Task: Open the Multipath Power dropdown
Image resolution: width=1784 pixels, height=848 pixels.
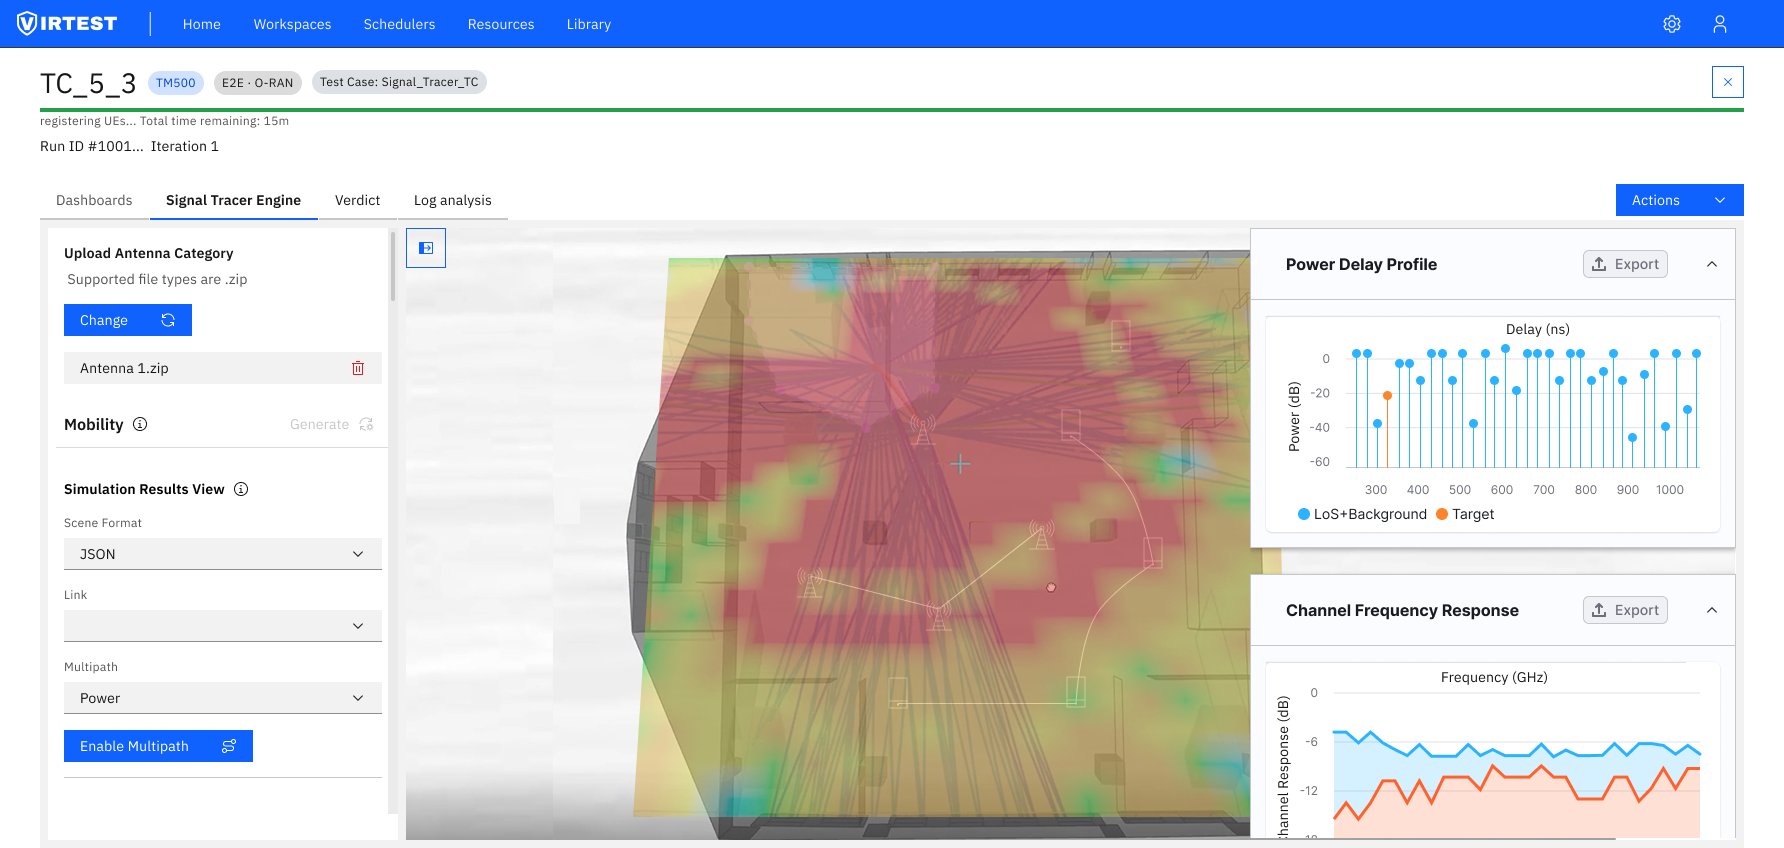Action: (222, 698)
